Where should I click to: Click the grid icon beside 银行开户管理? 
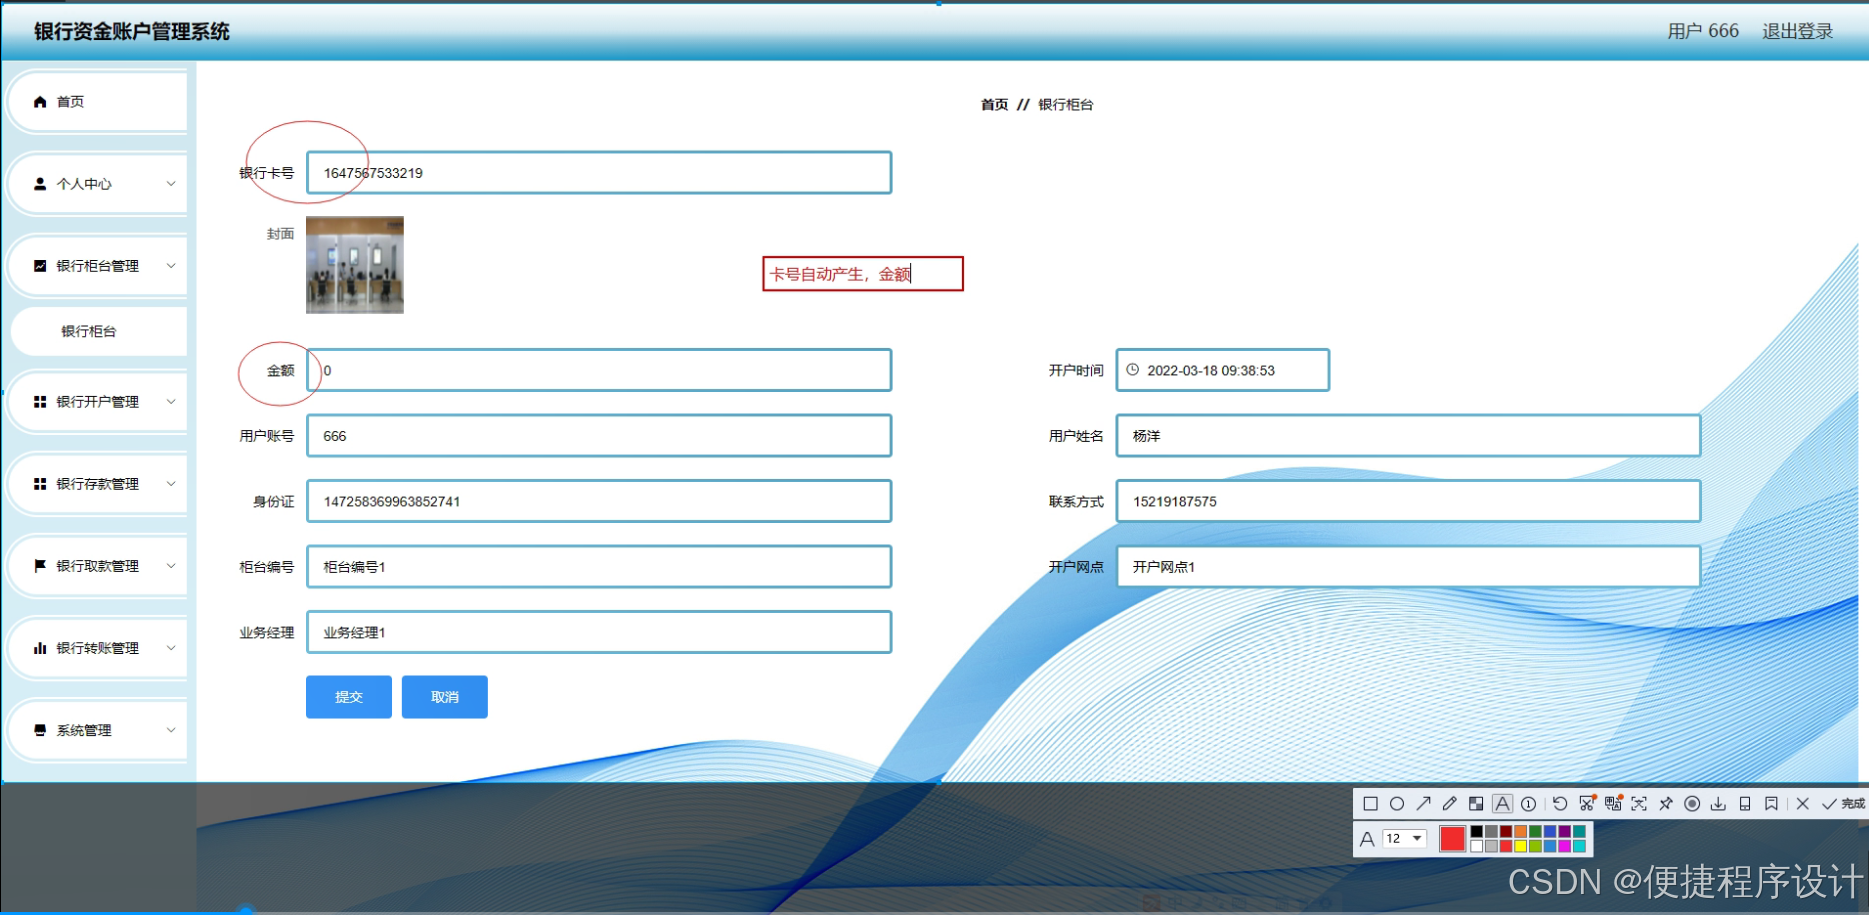(x=40, y=401)
